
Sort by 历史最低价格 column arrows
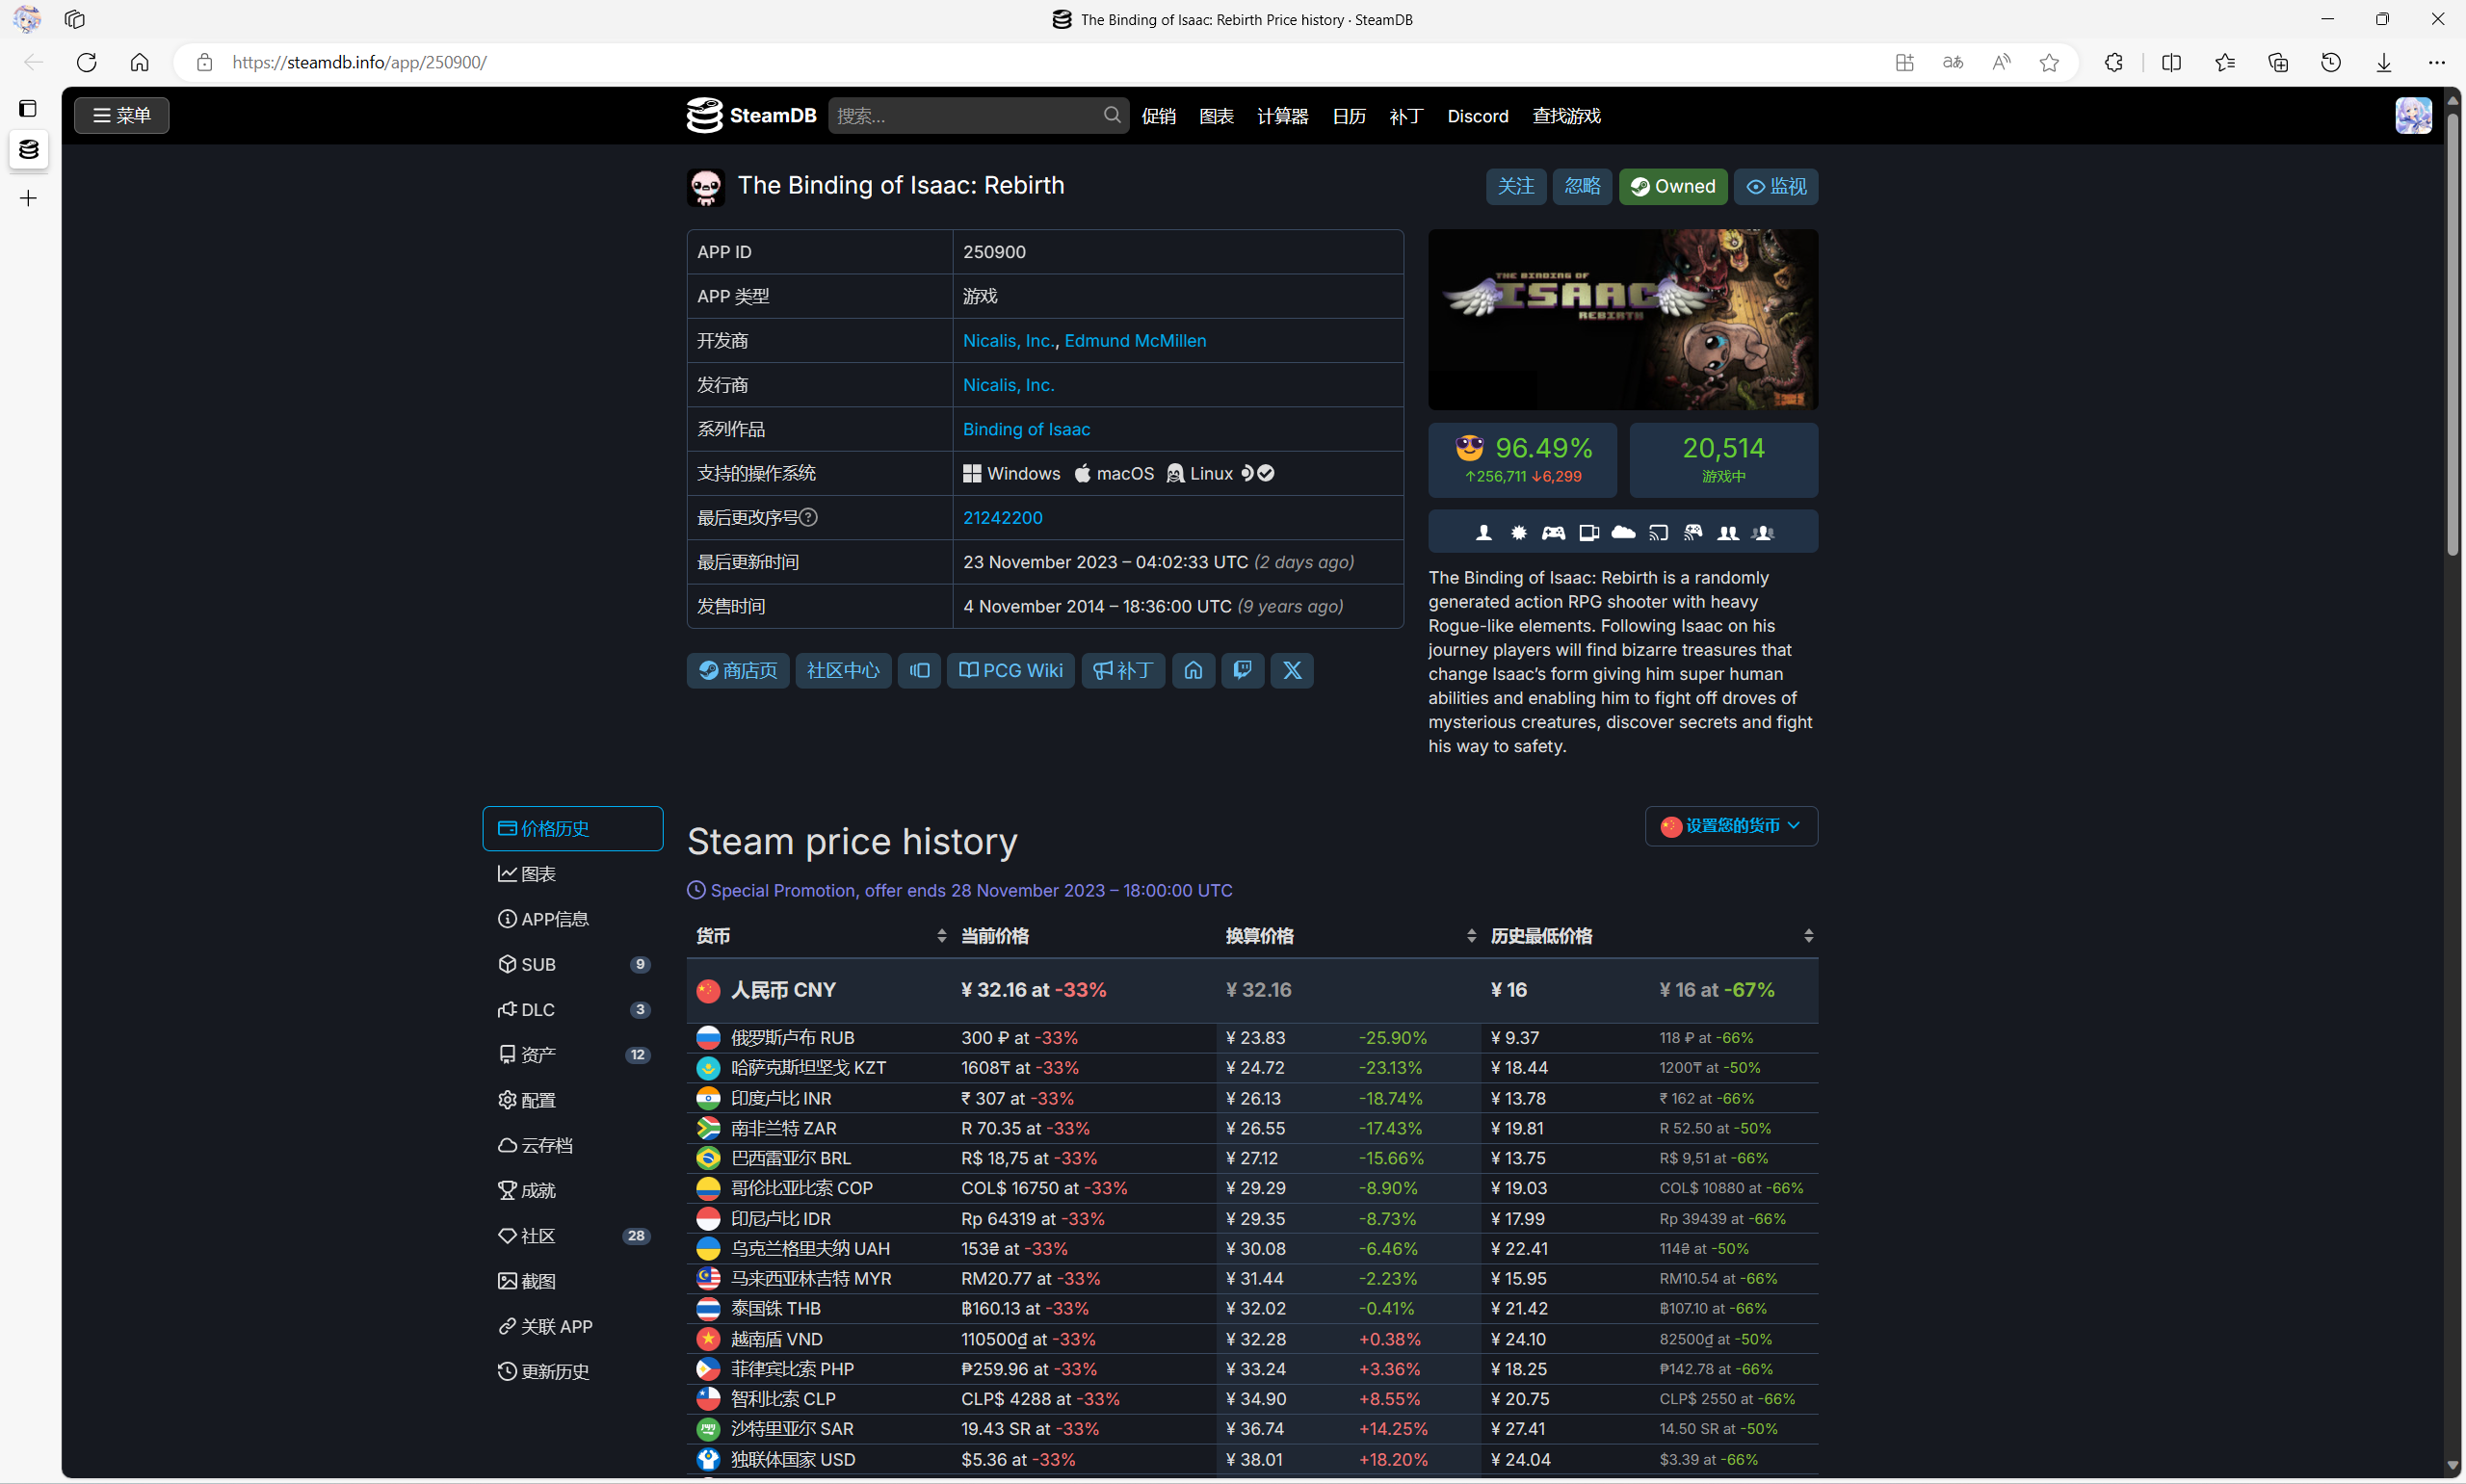pos(1808,936)
